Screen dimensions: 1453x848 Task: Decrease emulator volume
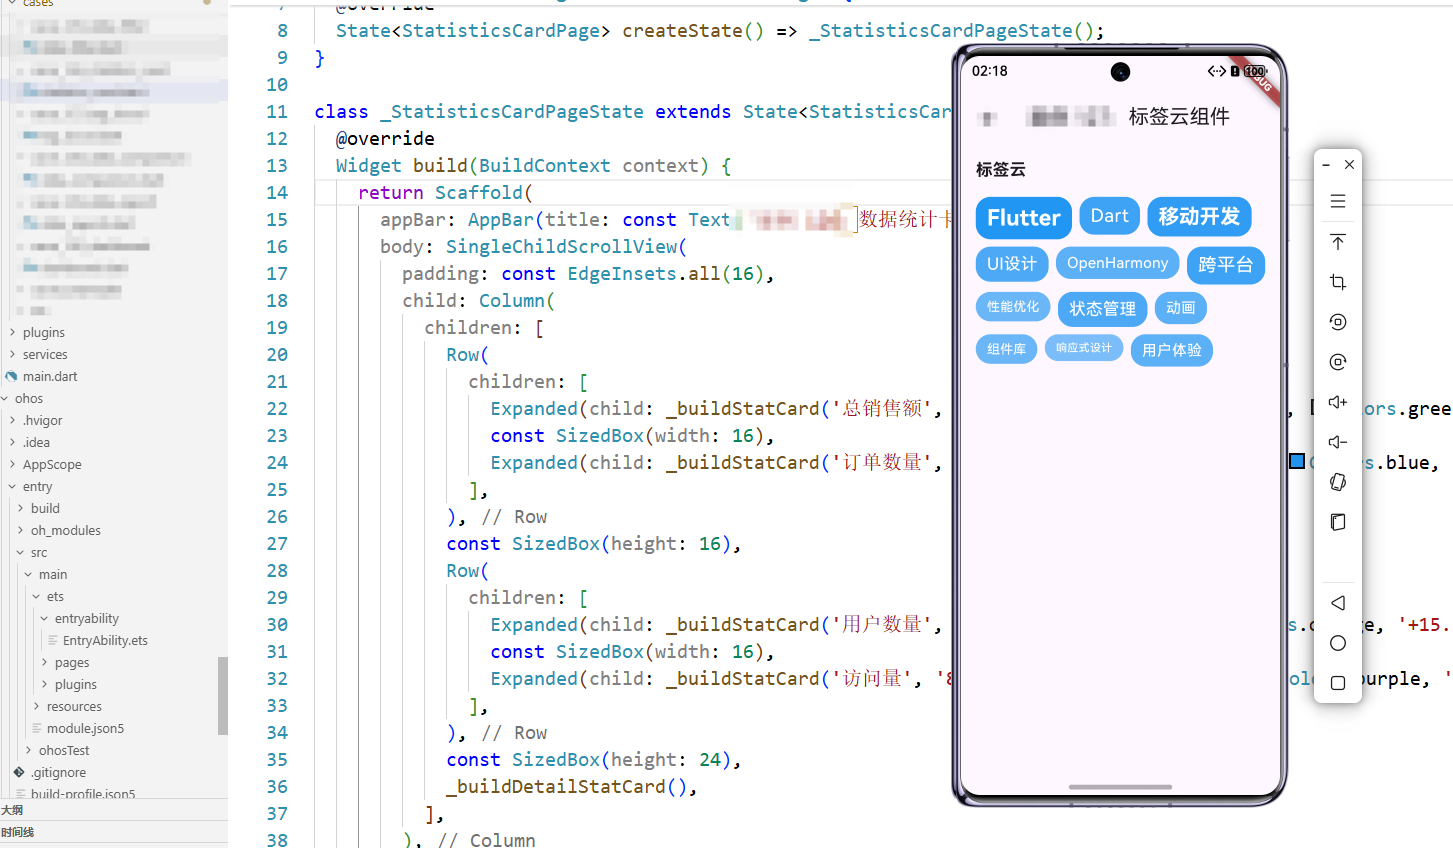point(1338,442)
